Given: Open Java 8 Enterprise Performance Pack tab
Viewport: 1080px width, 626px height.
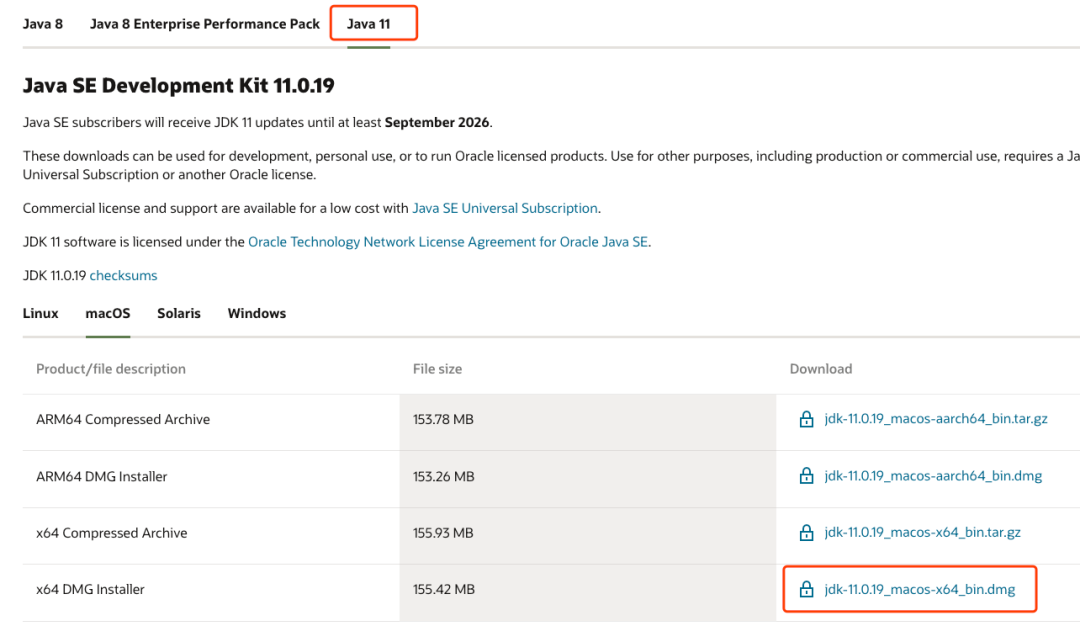Looking at the screenshot, I should [x=205, y=24].
